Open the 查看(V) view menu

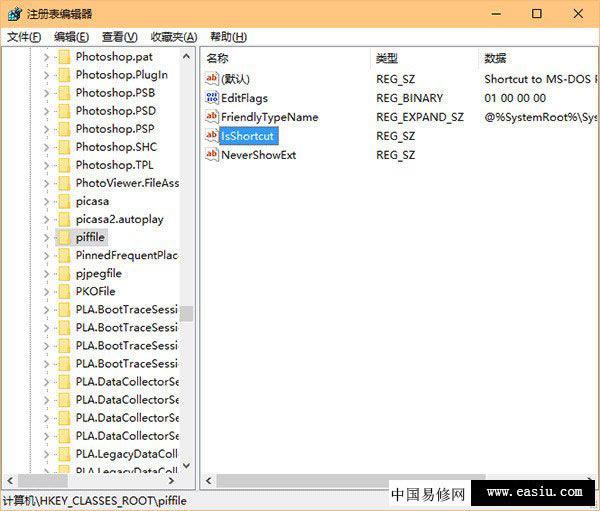tap(120, 37)
